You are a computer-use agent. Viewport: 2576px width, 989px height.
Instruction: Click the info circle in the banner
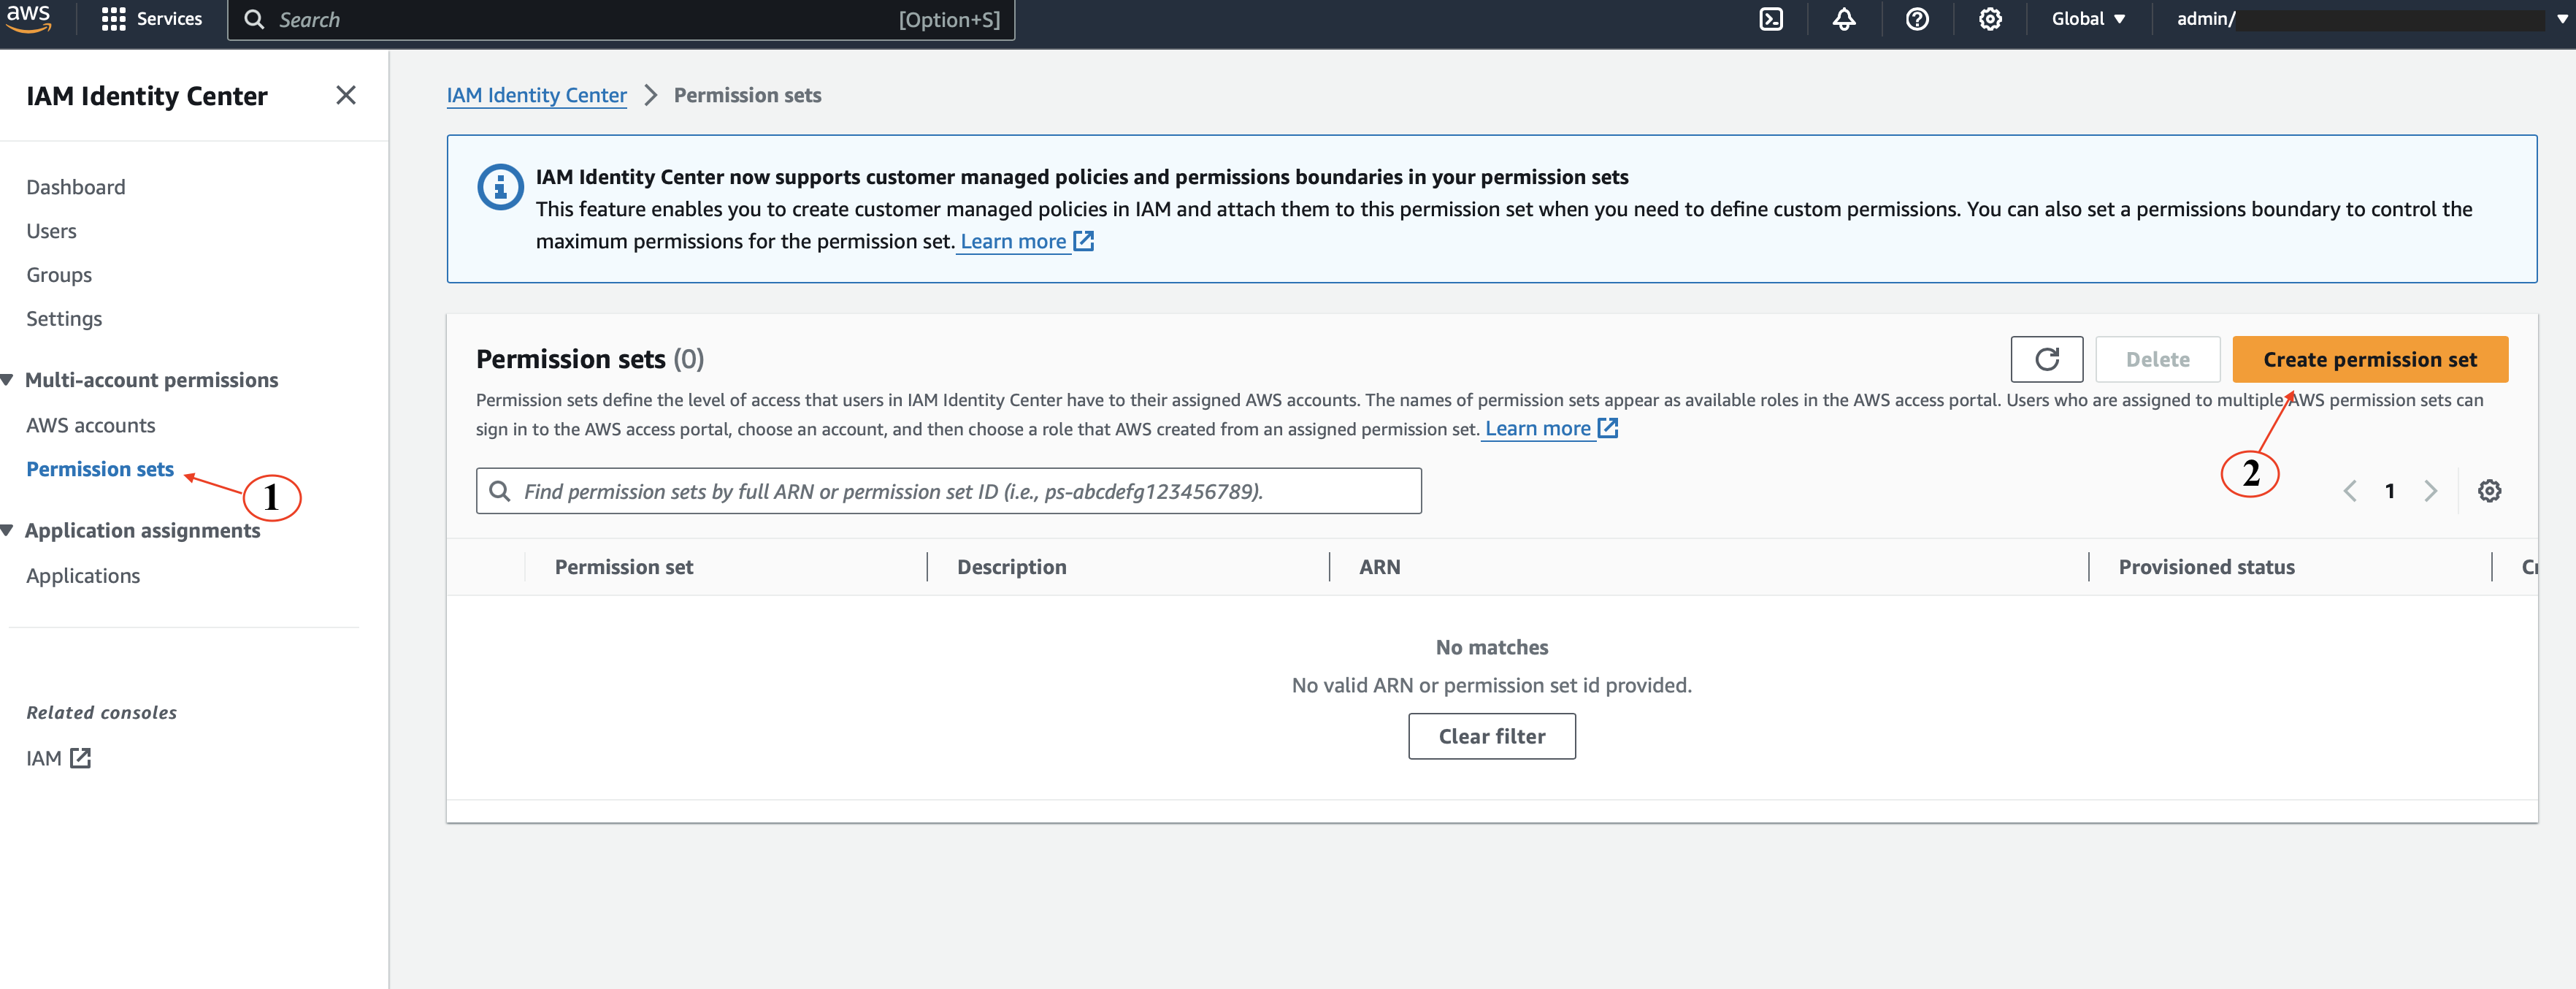(x=501, y=186)
